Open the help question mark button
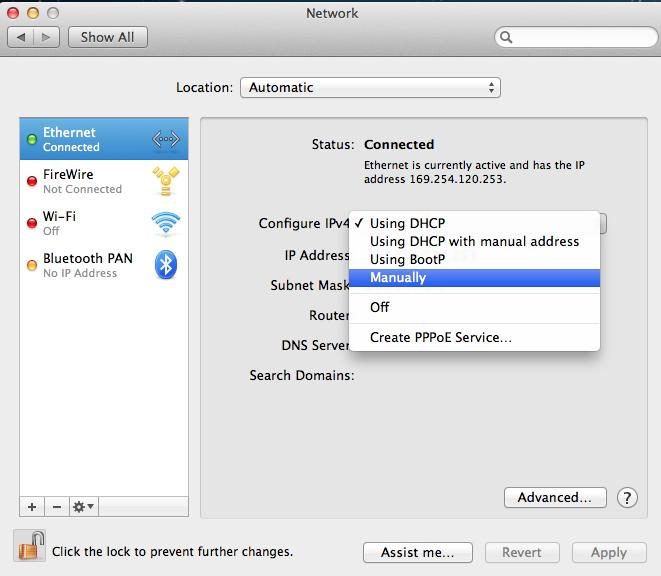 [x=627, y=498]
